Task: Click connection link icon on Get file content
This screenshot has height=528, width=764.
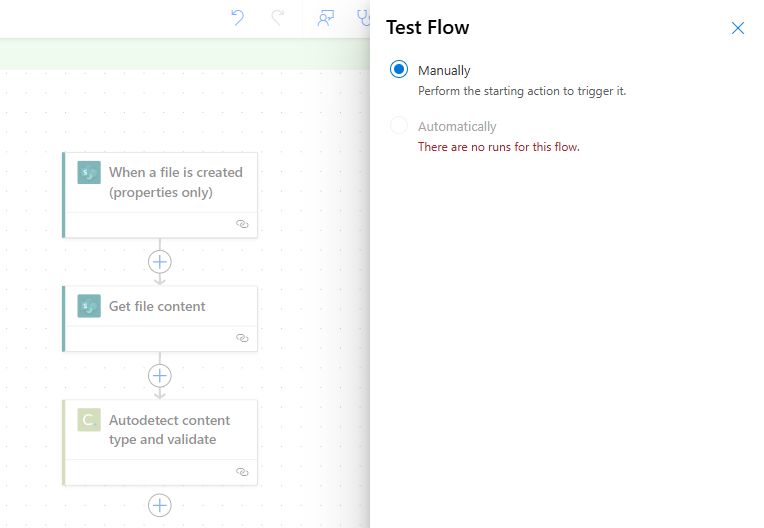Action: coord(242,338)
